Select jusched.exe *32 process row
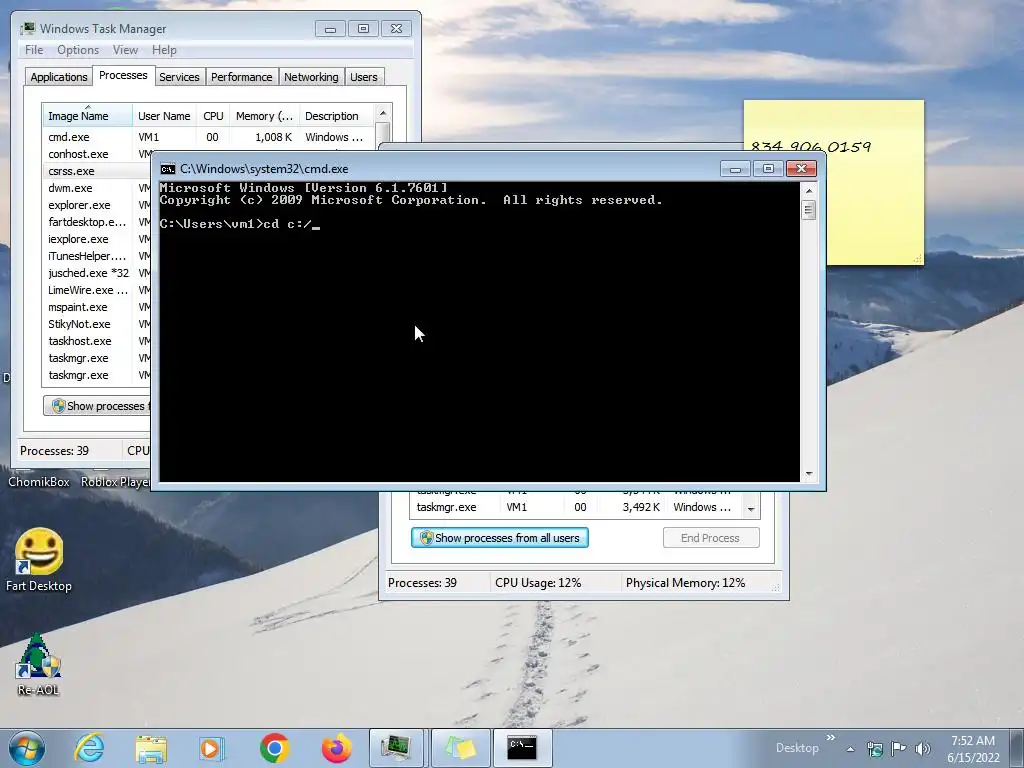Image resolution: width=1024 pixels, height=768 pixels. coord(97,273)
